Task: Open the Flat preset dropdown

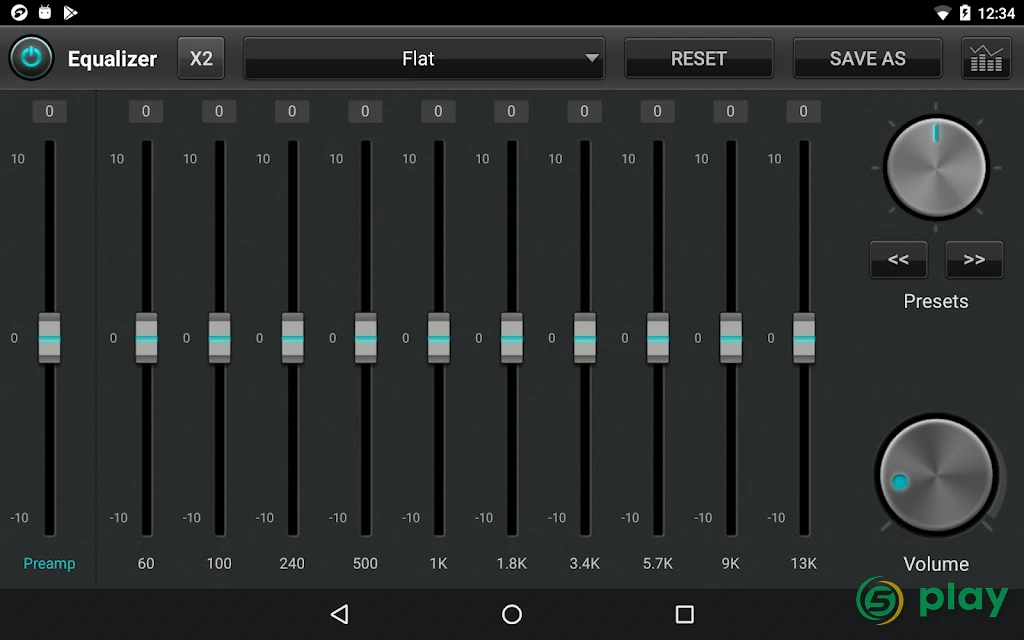Action: 424,58
